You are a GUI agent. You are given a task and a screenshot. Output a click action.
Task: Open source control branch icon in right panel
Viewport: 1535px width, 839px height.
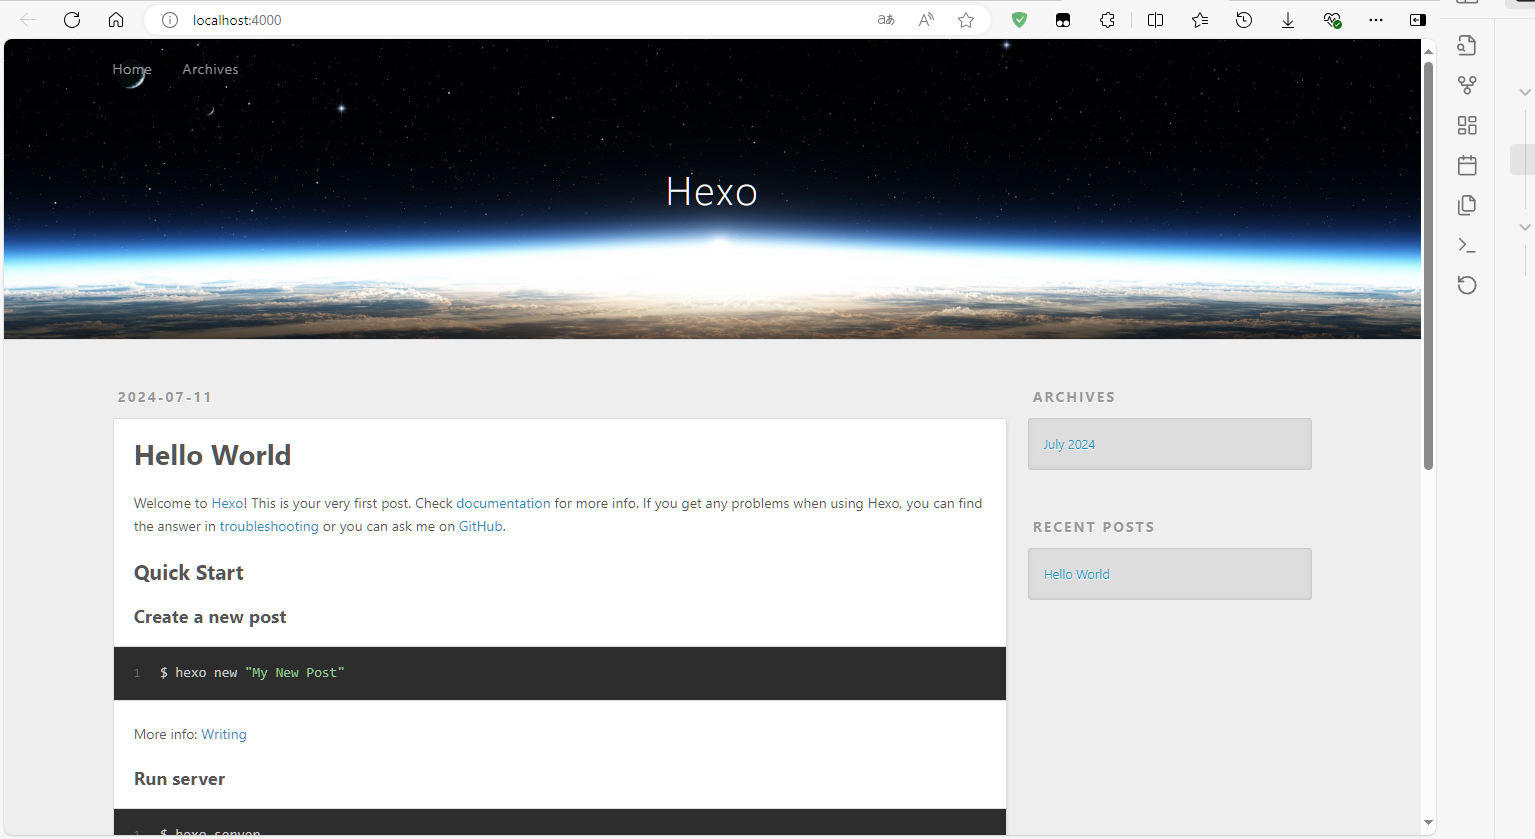coord(1467,85)
